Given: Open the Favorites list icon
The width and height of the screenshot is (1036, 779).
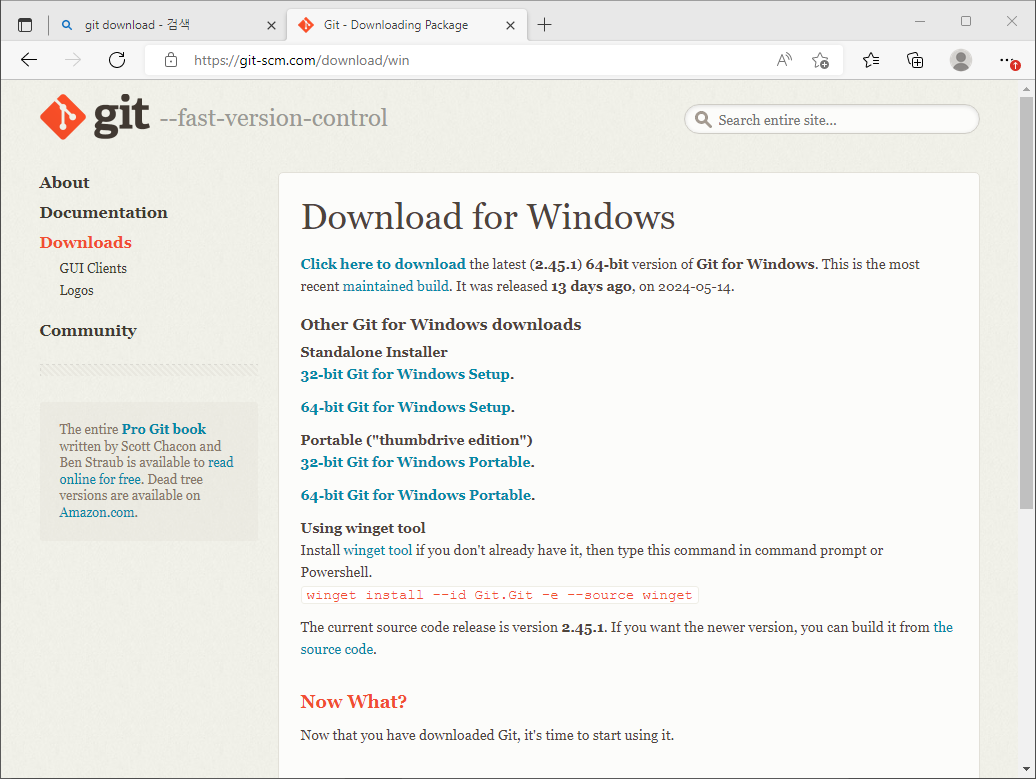Looking at the screenshot, I should [x=871, y=60].
